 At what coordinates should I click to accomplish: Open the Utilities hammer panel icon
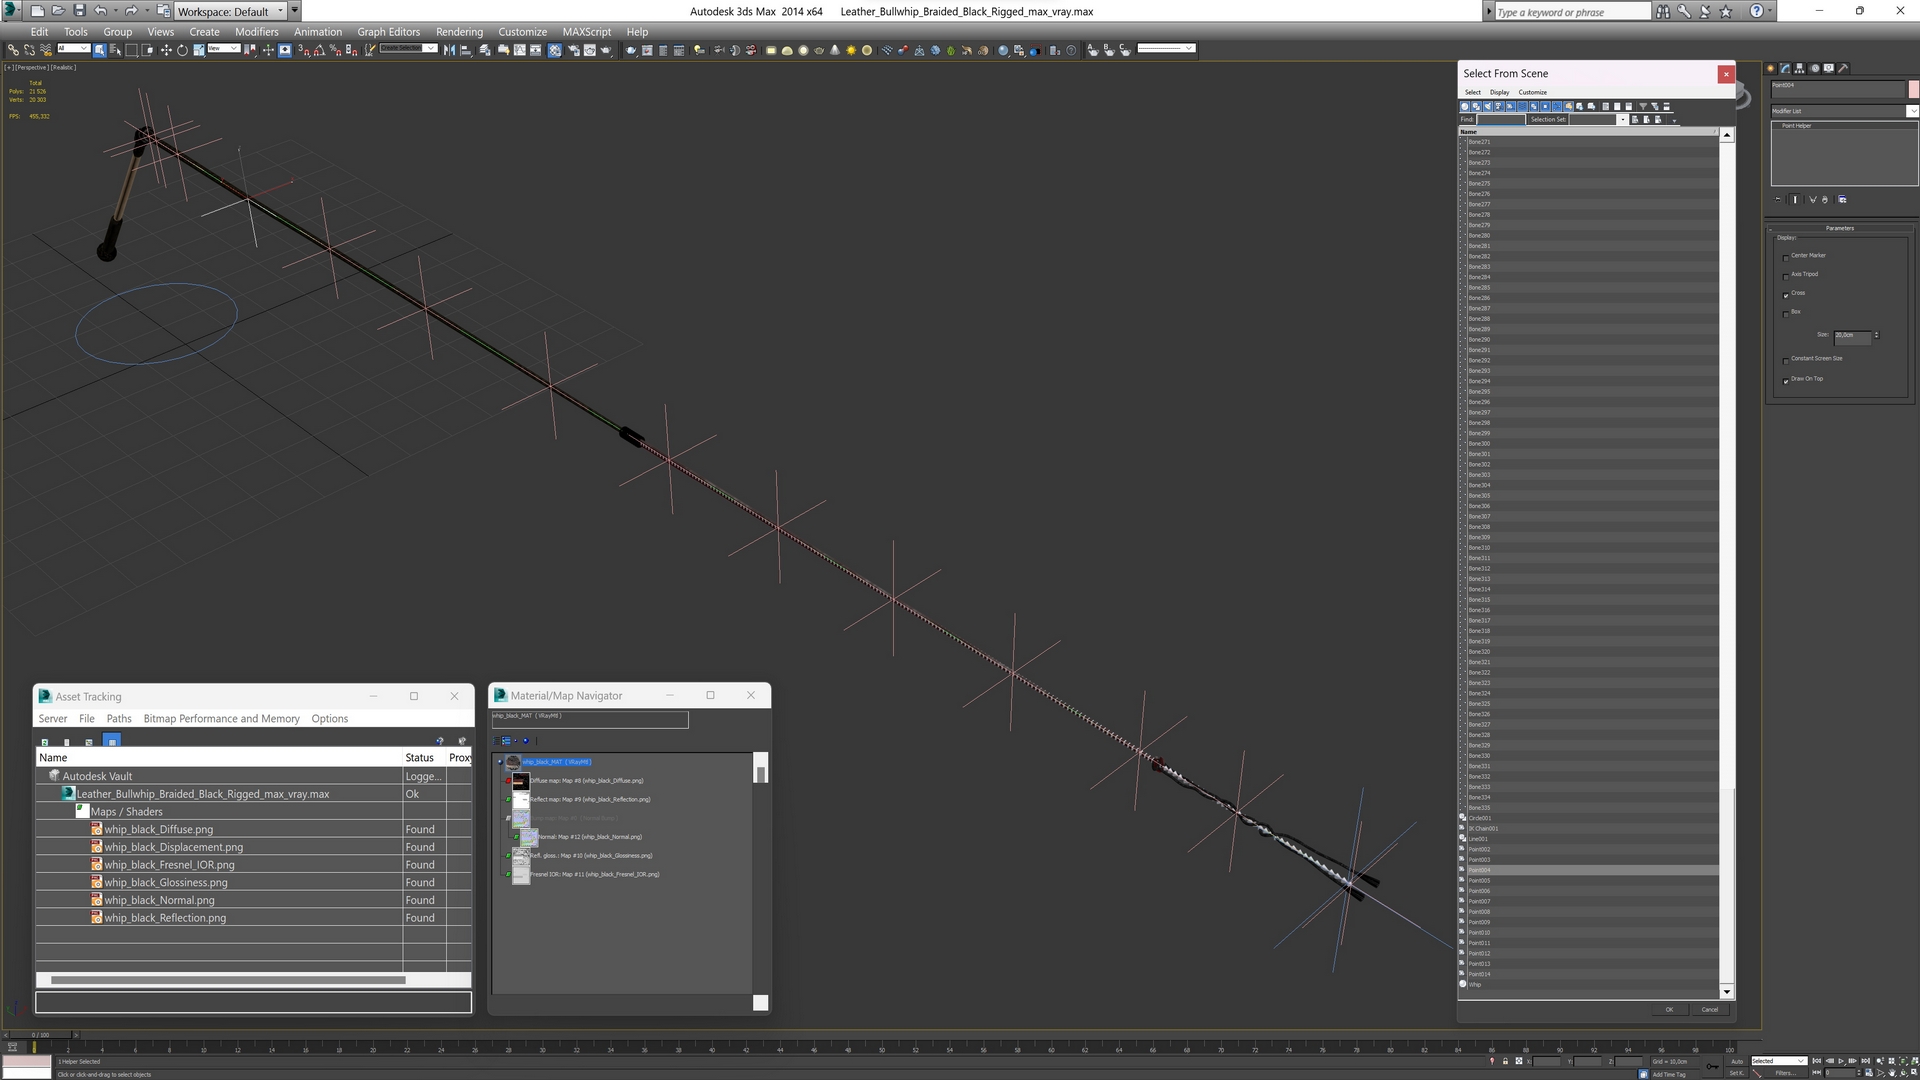pos(1843,69)
